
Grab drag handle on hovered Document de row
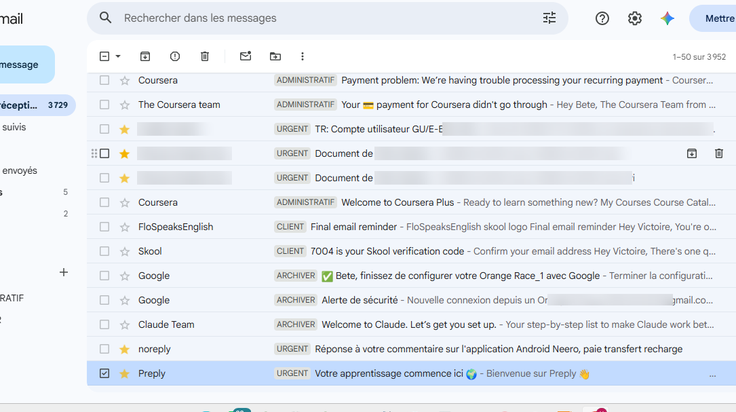pyautogui.click(x=94, y=153)
